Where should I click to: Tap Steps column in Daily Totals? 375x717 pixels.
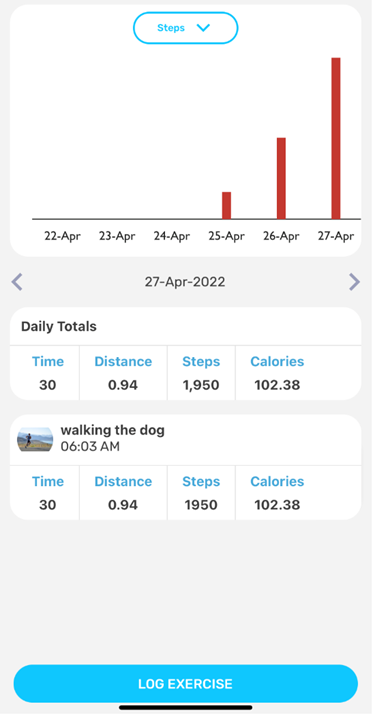pos(201,373)
